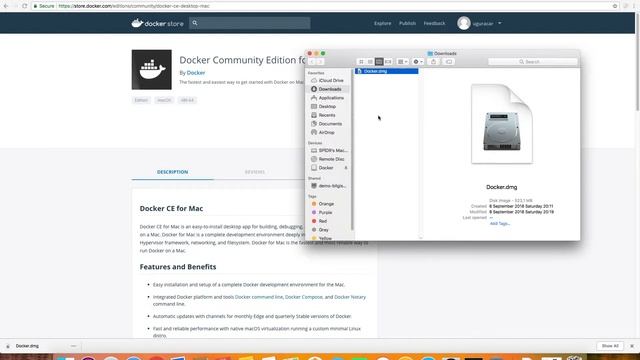Click the x86-64 tag chip

(187, 100)
